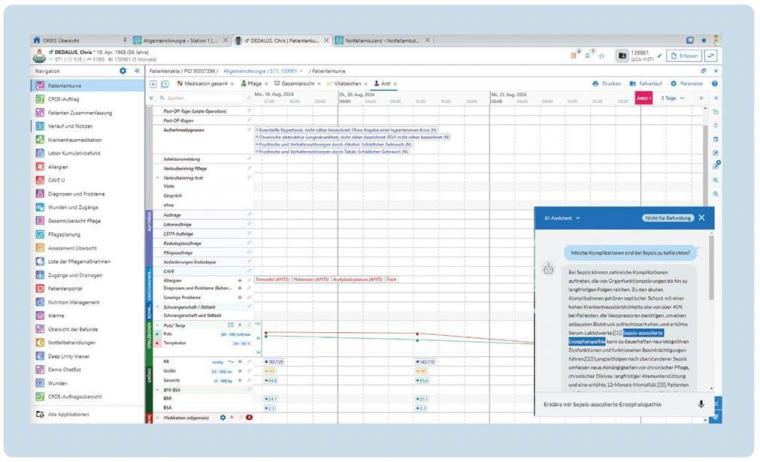760x462 pixels.
Task: Switch to the Medikation gesamt tab
Action: pyautogui.click(x=205, y=84)
